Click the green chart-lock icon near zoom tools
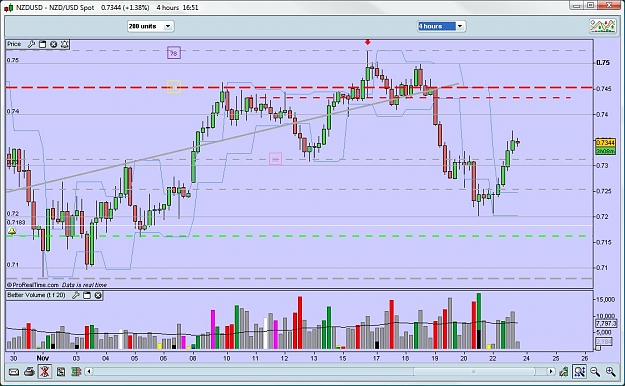 tap(564, 372)
